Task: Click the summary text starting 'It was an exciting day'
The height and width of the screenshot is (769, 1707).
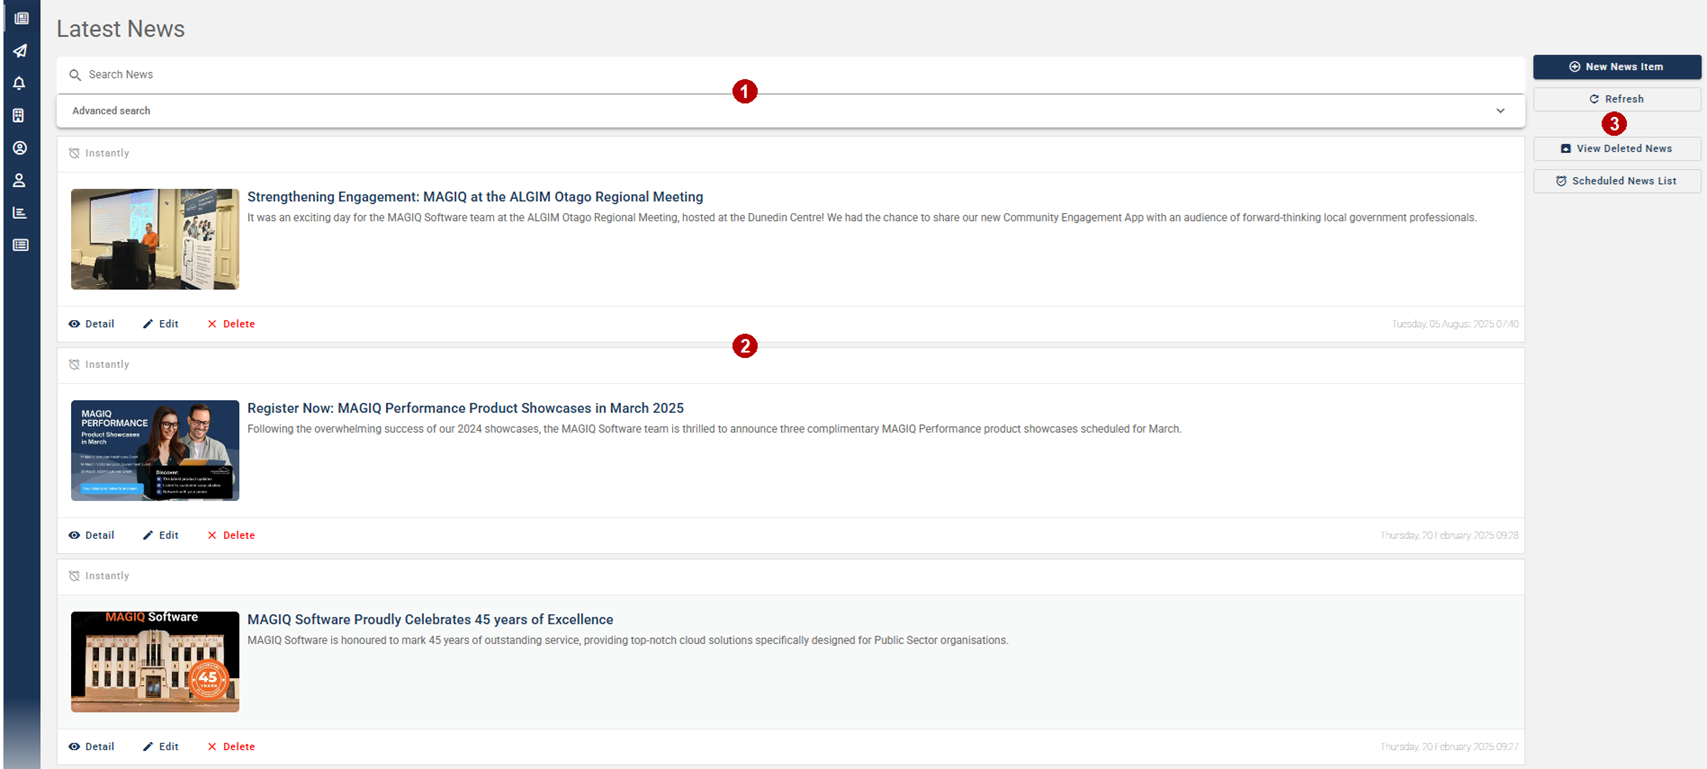Action: pyautogui.click(x=862, y=218)
